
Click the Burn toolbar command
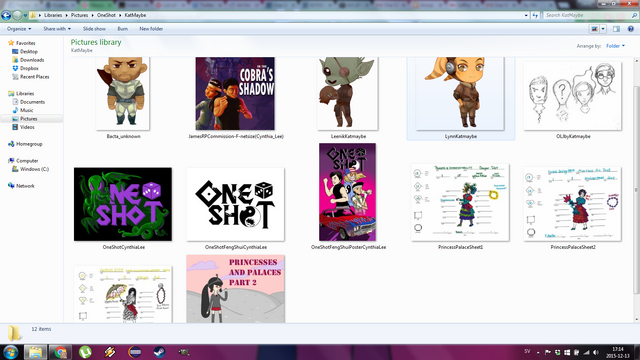[x=122, y=29]
